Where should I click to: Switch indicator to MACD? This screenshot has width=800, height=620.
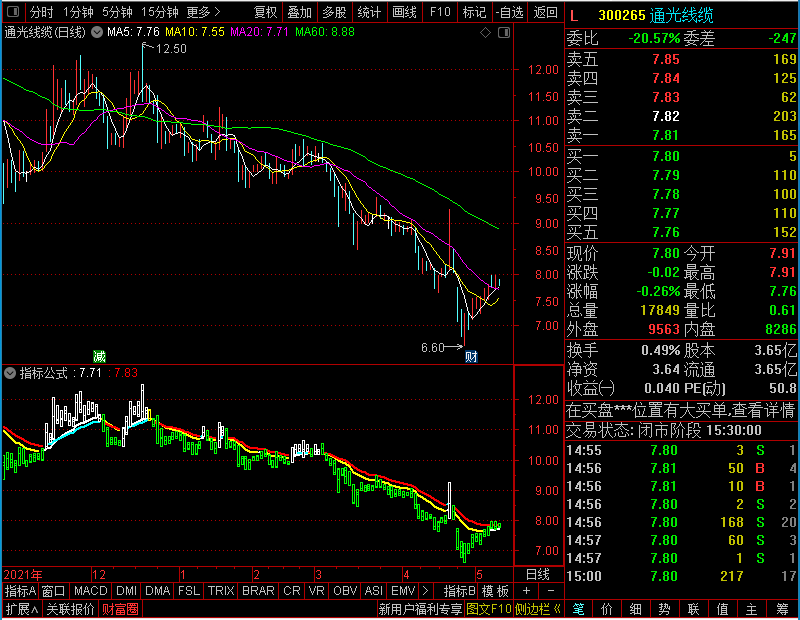click(x=90, y=591)
